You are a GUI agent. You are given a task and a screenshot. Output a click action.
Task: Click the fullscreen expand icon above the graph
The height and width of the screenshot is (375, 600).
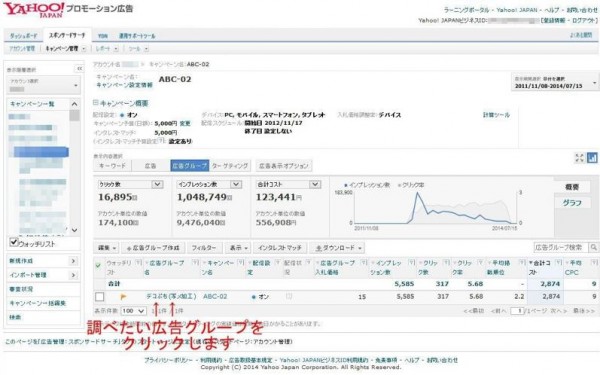(x=579, y=158)
